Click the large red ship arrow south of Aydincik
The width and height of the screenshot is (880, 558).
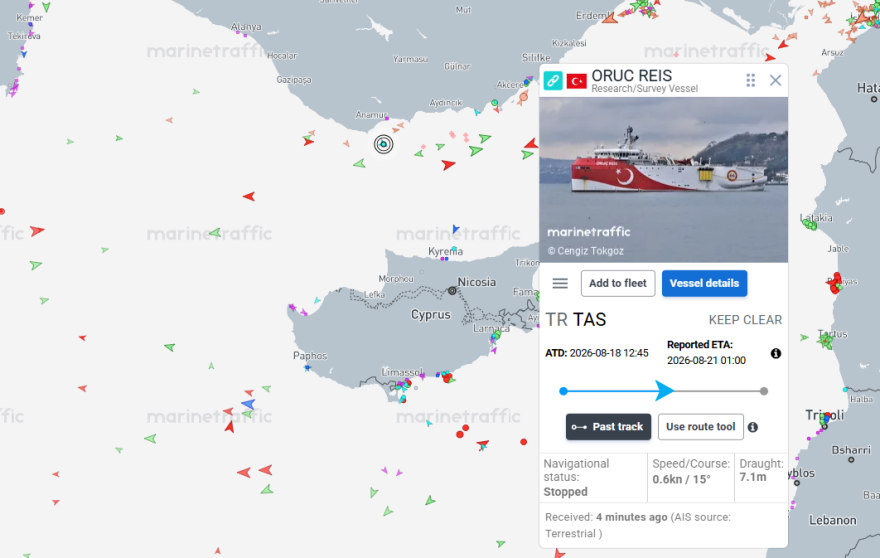[x=448, y=164]
